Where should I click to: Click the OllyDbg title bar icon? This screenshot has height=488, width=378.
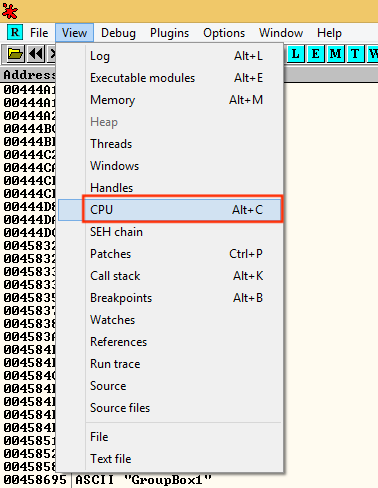point(10,11)
